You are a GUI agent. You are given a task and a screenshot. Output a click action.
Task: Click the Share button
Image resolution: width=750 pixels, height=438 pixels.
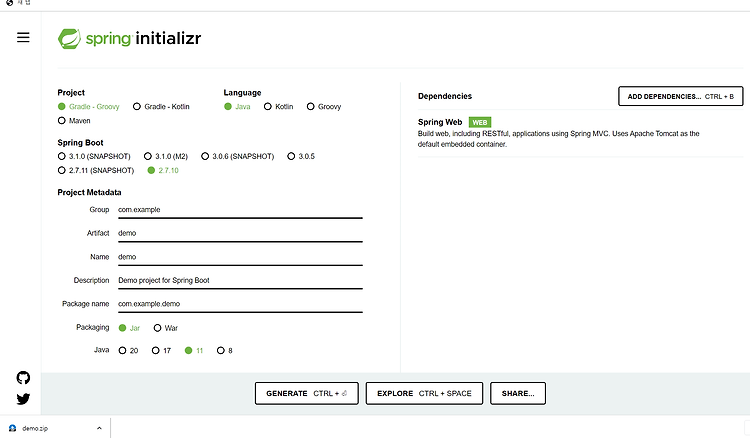(x=518, y=394)
